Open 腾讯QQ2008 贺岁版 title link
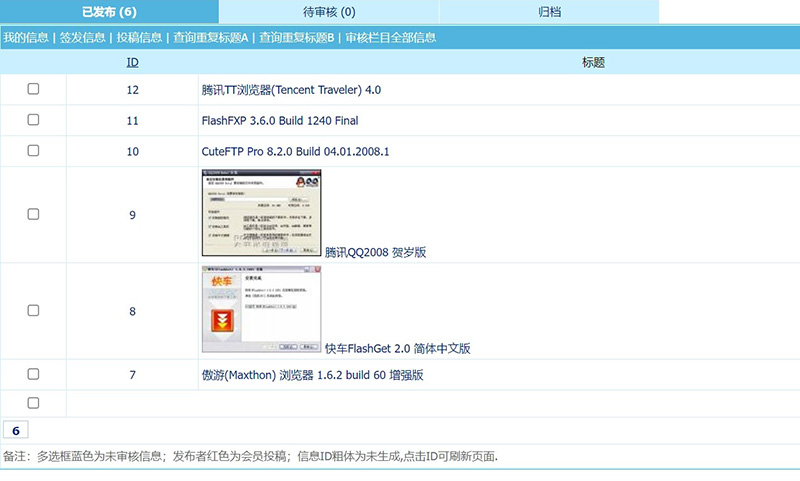 376,252
